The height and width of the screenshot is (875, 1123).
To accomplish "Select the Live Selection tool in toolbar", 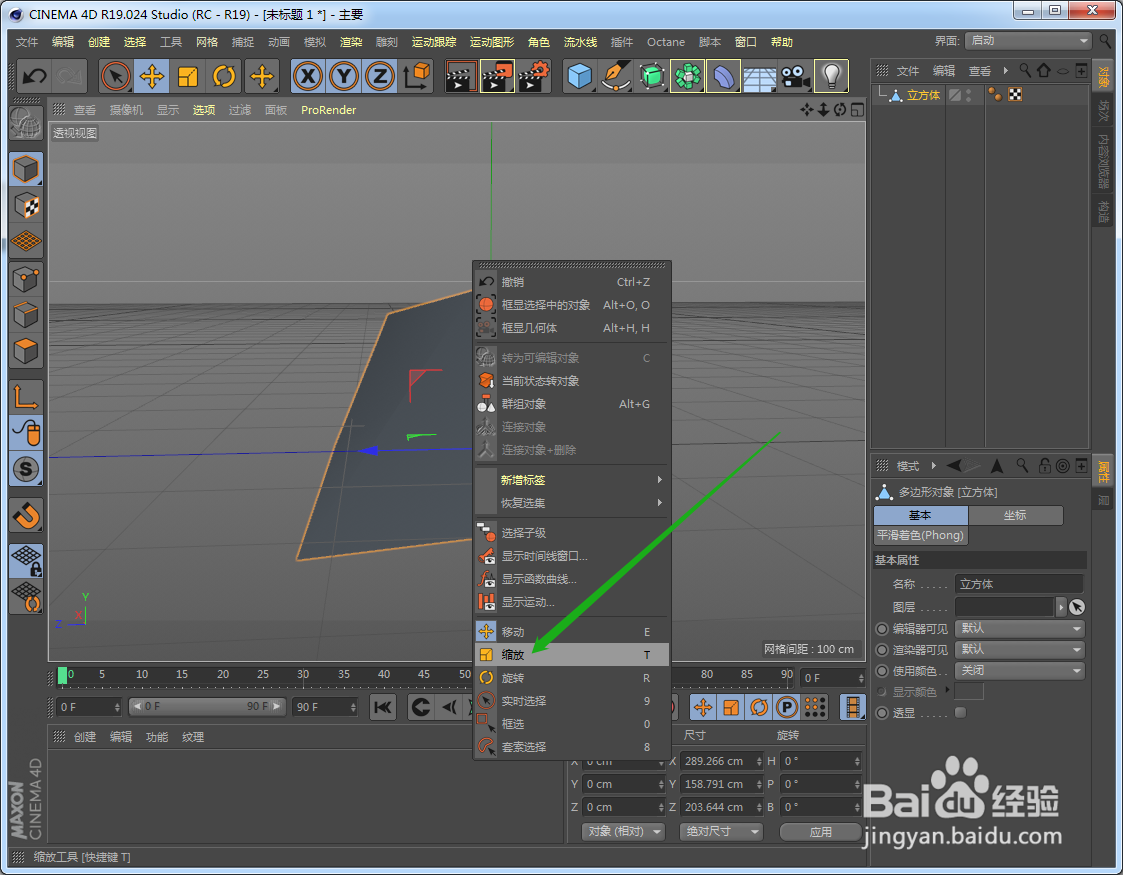I will tap(115, 77).
